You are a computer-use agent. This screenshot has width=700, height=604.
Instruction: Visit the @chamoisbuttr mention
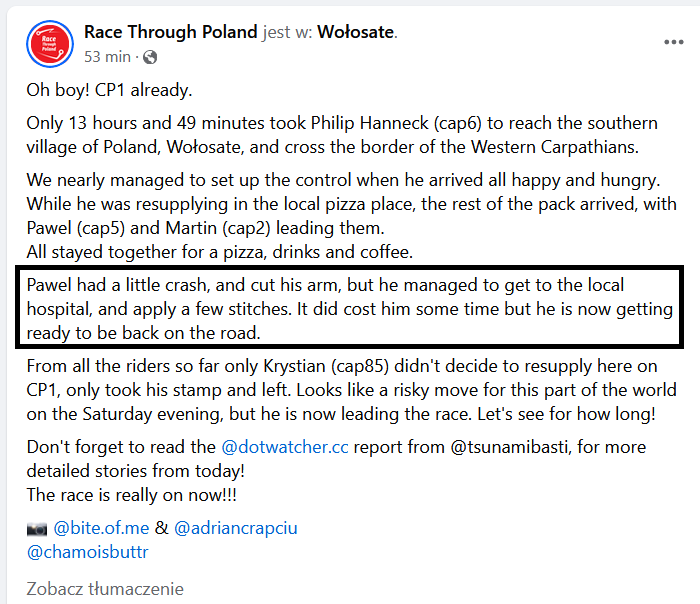[x=88, y=552]
